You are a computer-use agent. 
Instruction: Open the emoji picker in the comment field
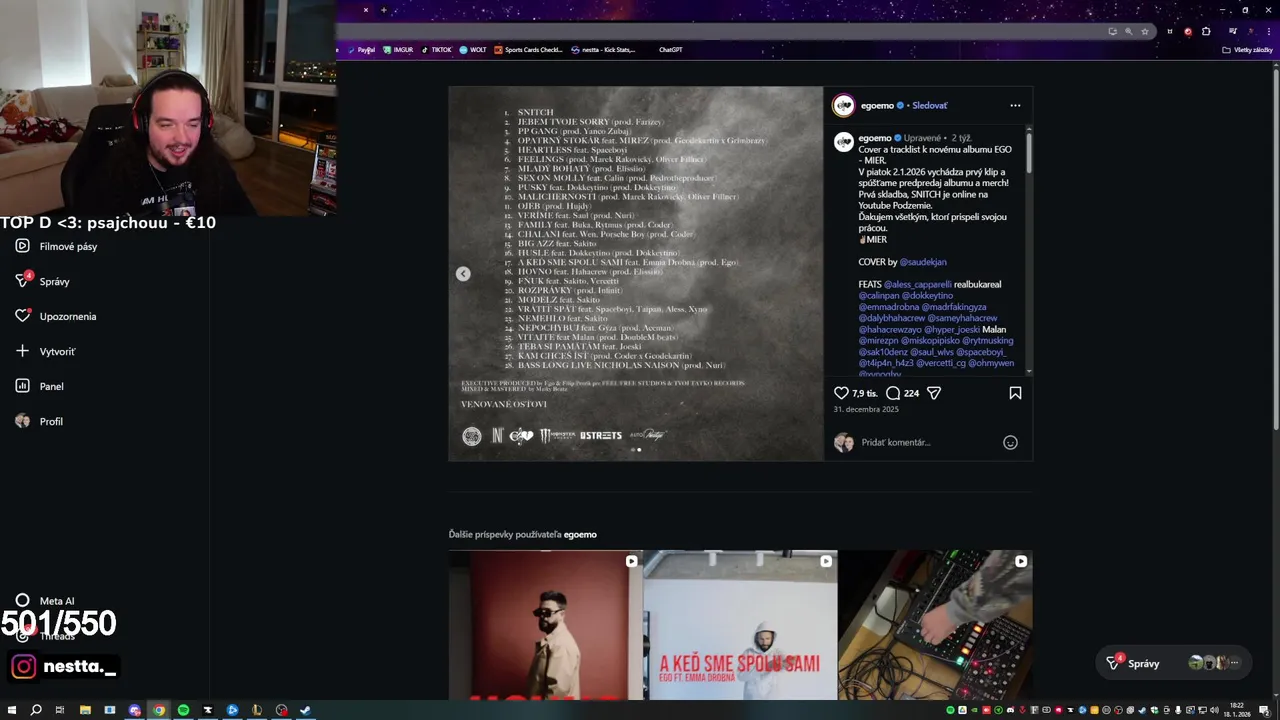click(x=1010, y=442)
